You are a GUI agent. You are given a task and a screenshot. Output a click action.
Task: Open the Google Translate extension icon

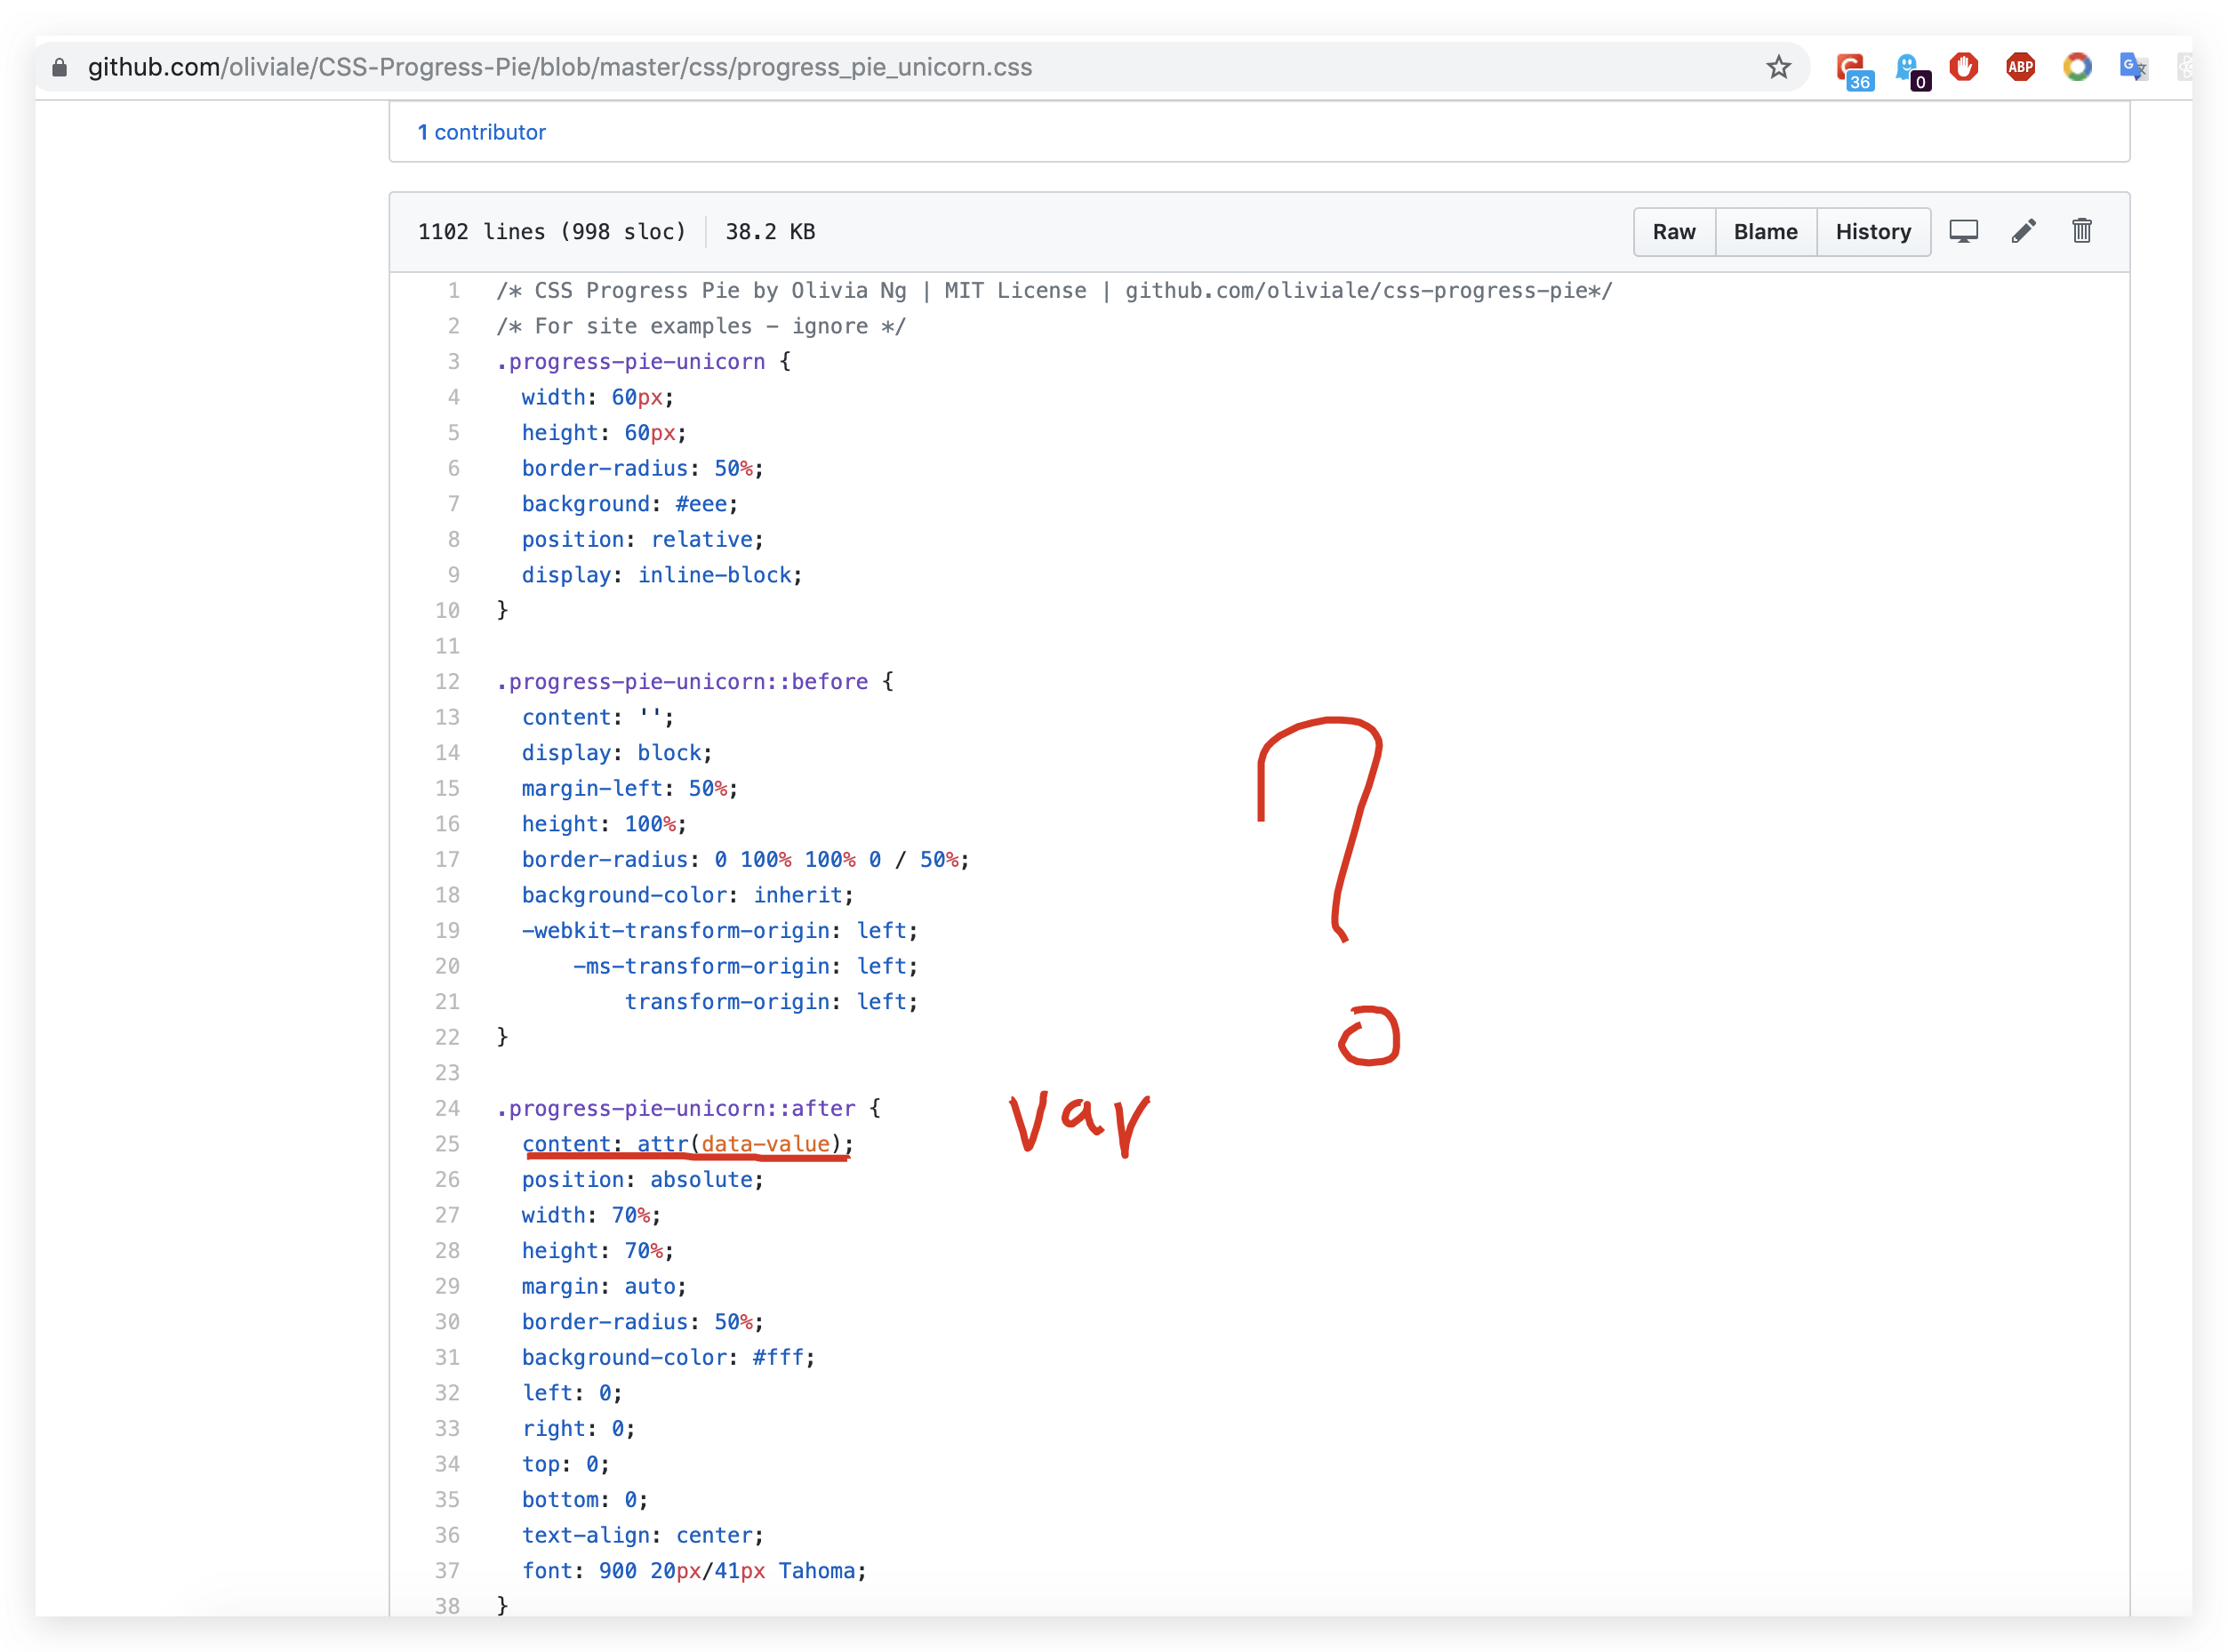click(2133, 67)
